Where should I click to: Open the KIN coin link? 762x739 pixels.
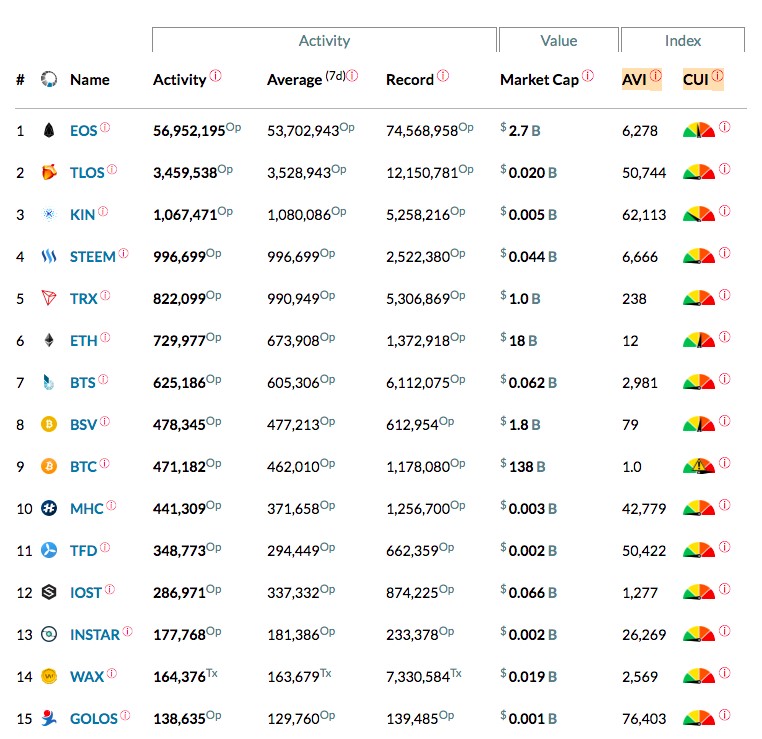[82, 215]
